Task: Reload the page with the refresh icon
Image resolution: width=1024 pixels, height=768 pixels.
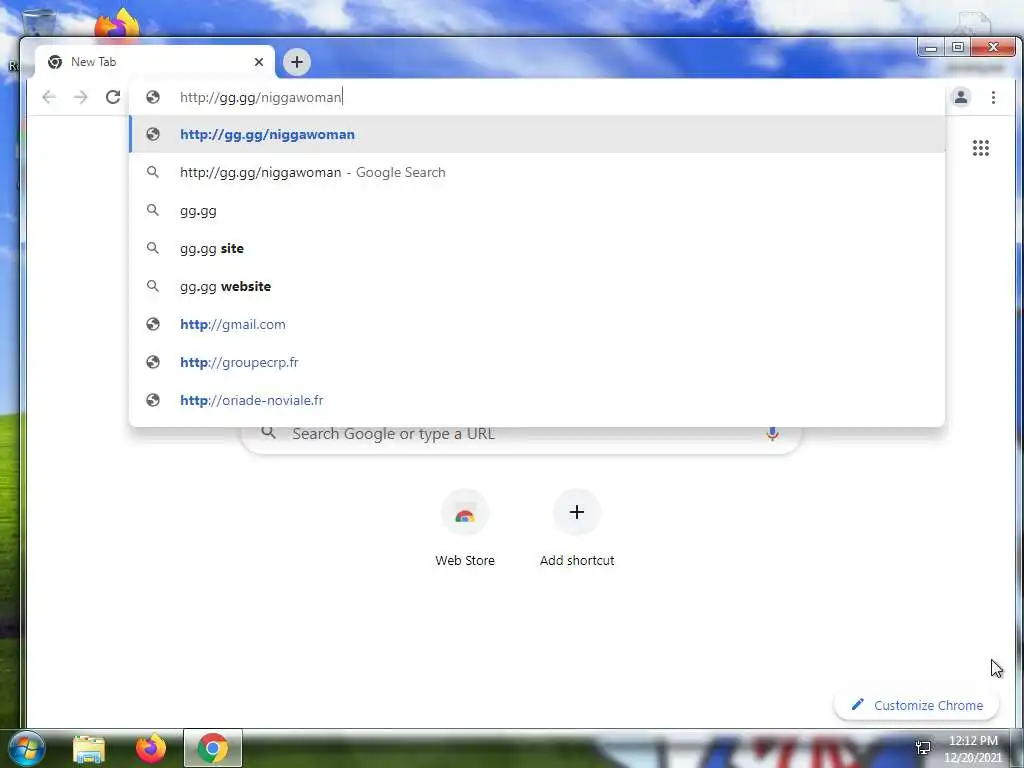Action: tap(113, 97)
